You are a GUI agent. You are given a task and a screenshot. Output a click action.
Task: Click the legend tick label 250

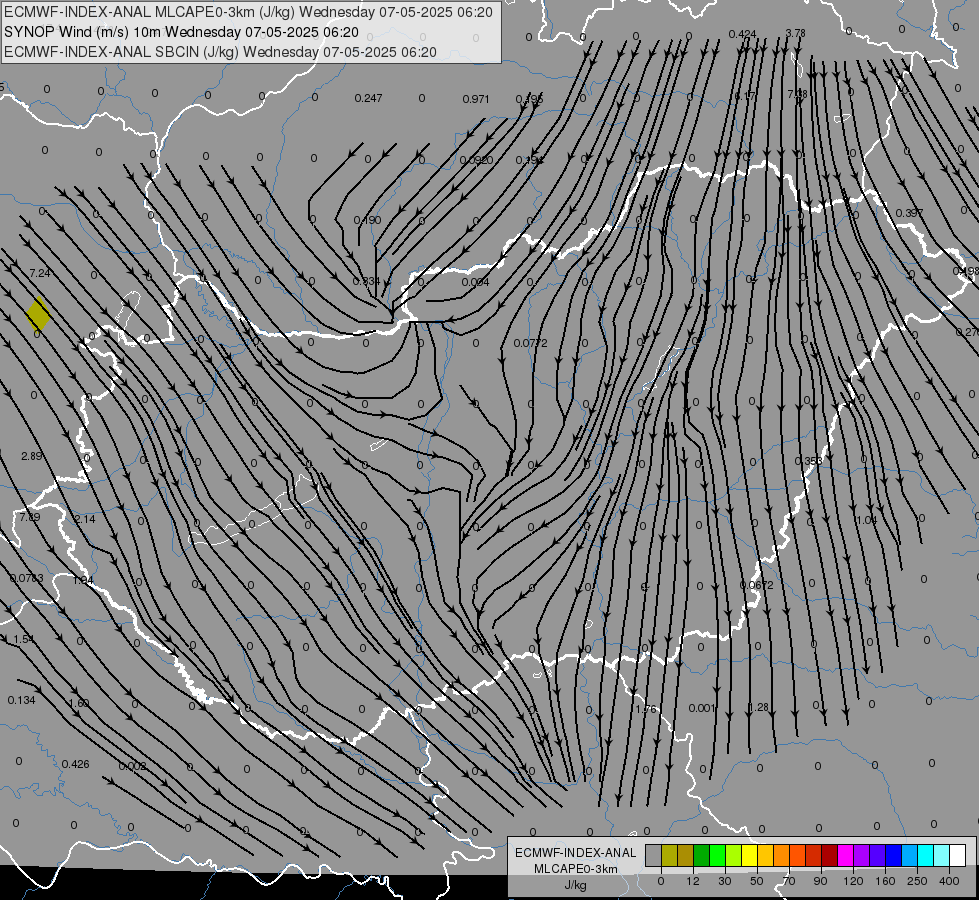tap(917, 881)
